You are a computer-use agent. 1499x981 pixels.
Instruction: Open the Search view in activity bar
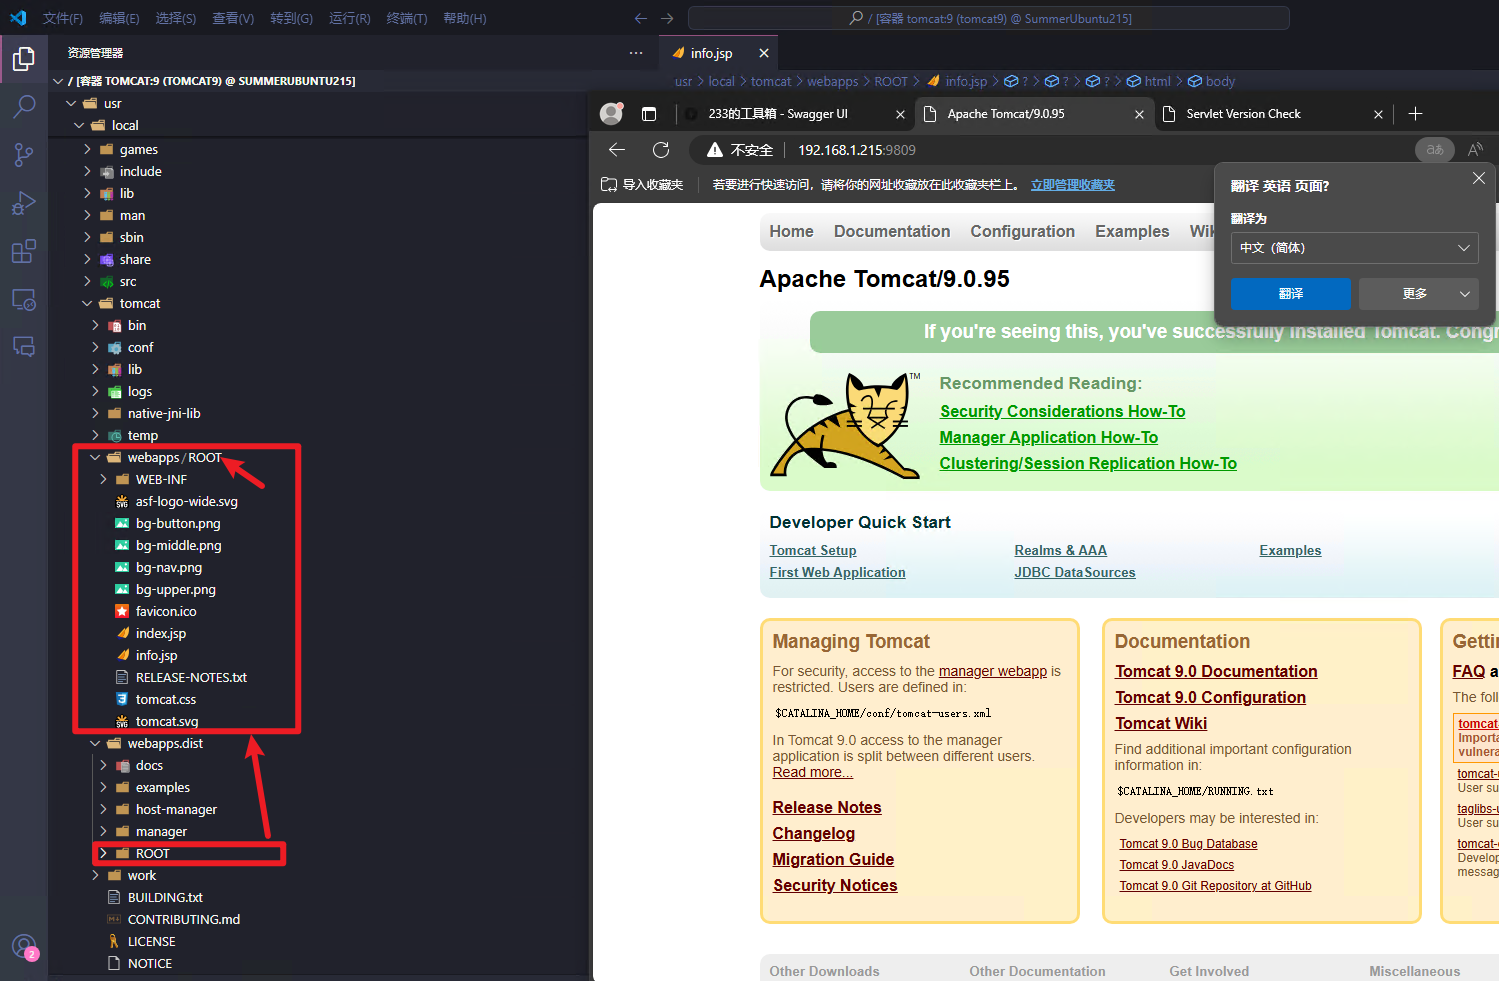point(24,107)
